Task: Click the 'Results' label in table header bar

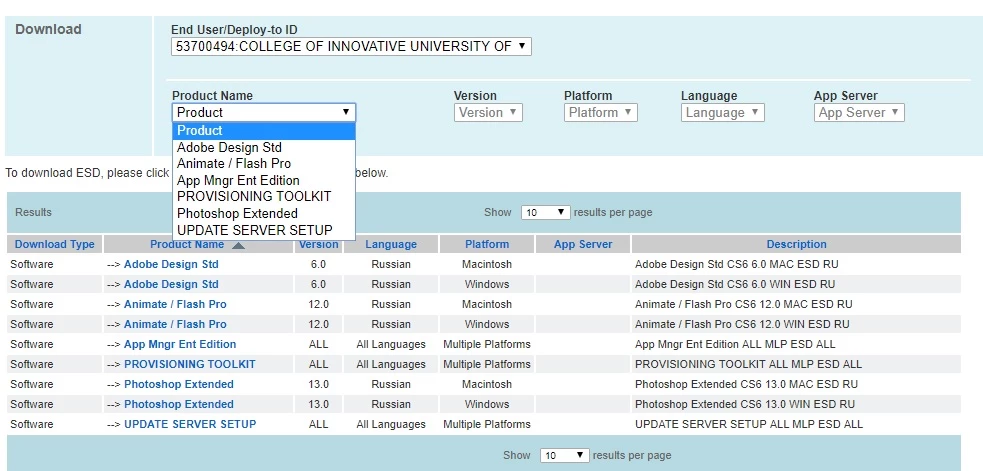Action: click(33, 212)
